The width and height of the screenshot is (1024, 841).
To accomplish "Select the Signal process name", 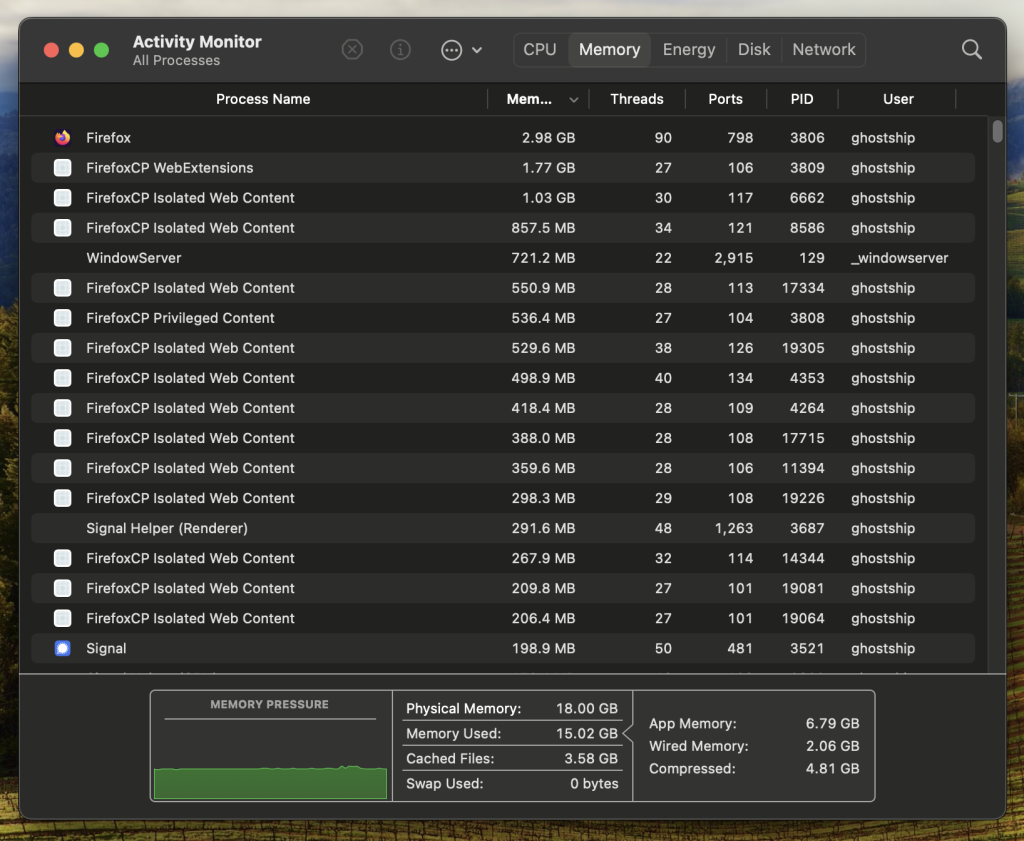I will pyautogui.click(x=106, y=648).
